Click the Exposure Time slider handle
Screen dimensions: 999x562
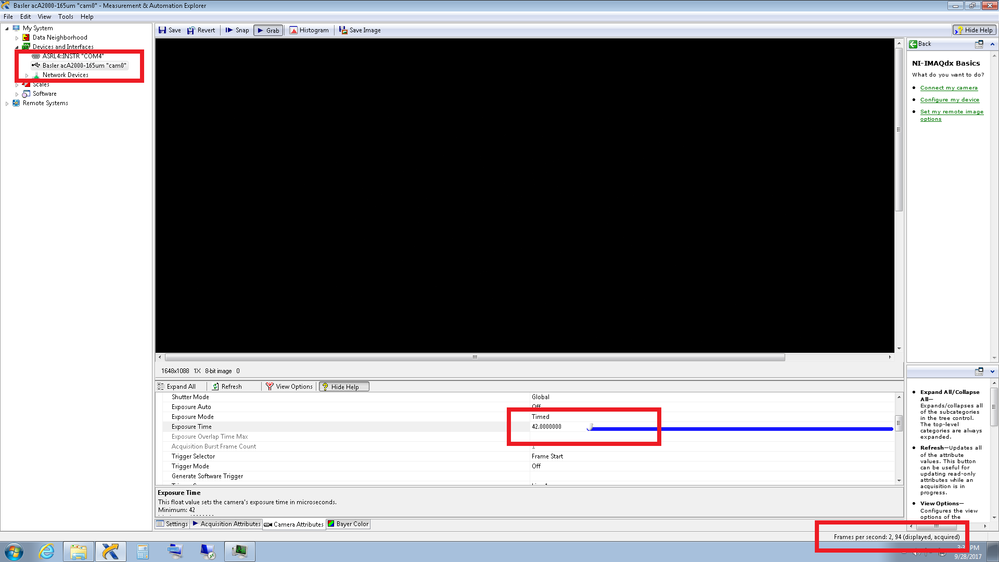click(589, 428)
